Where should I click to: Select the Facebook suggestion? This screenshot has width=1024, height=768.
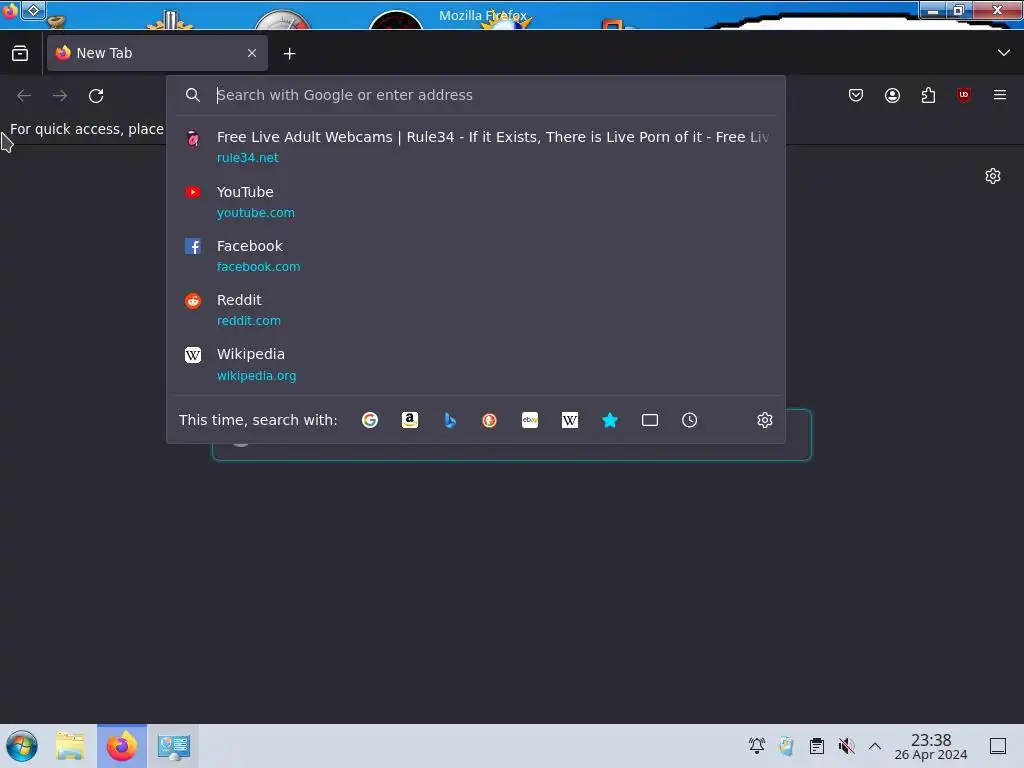click(x=475, y=256)
